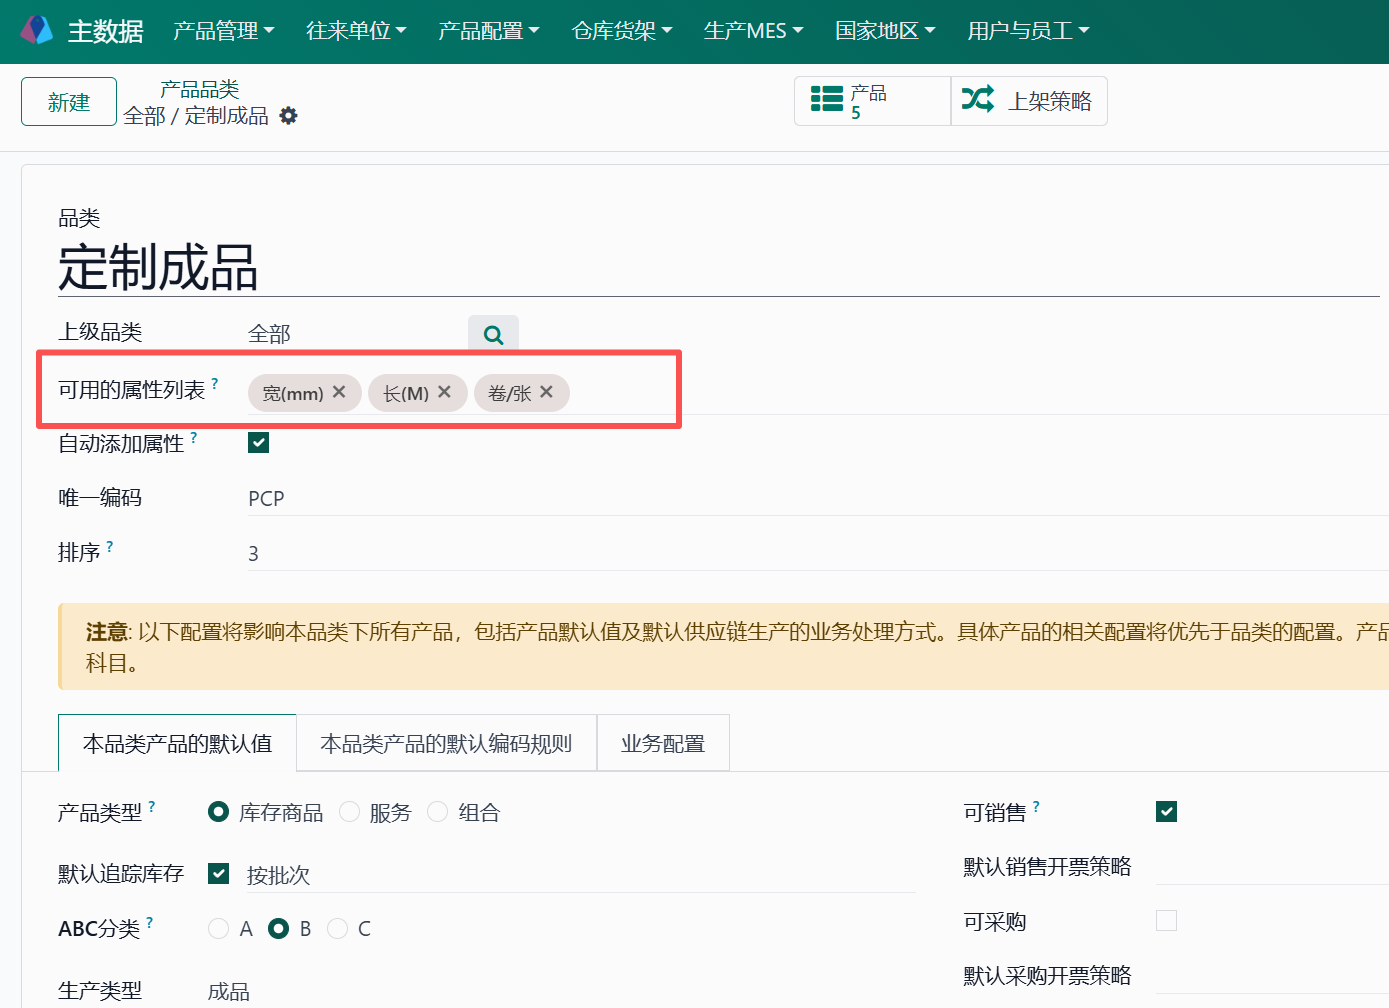Click the magnifier search icon beside 上级品类
This screenshot has width=1389, height=1008.
pos(493,334)
